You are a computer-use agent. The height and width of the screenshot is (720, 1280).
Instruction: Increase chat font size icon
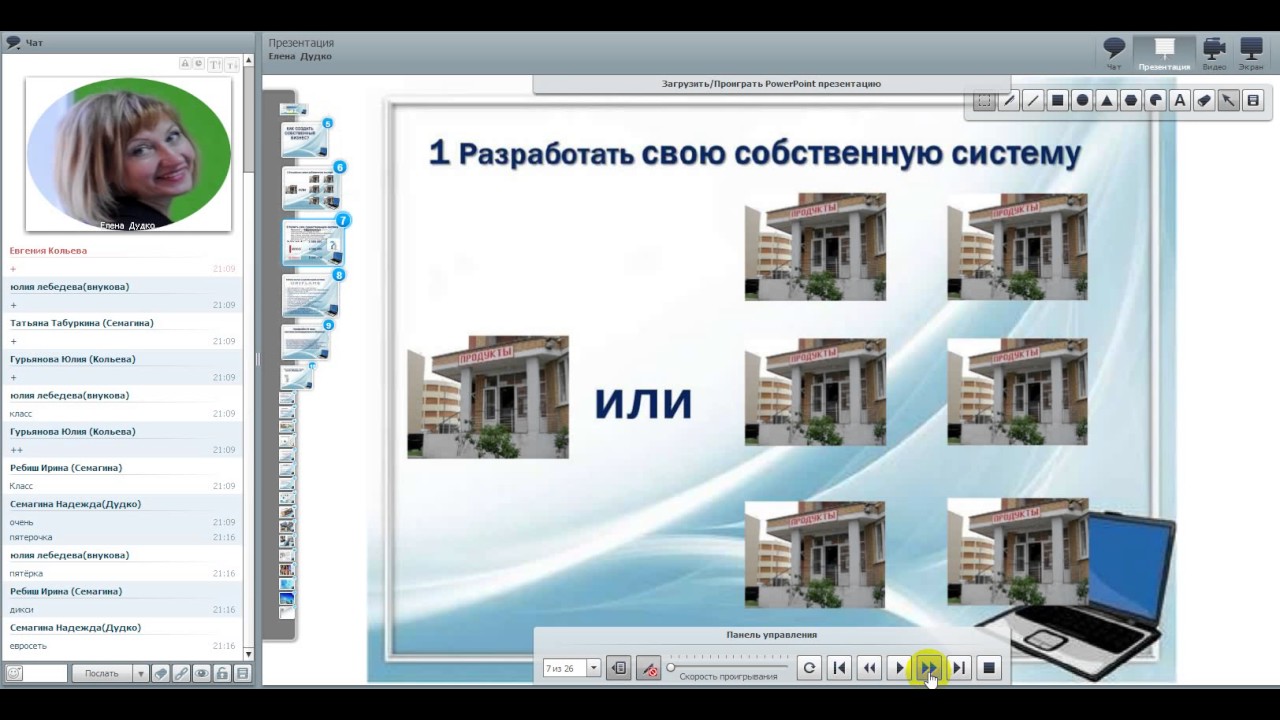coord(214,64)
